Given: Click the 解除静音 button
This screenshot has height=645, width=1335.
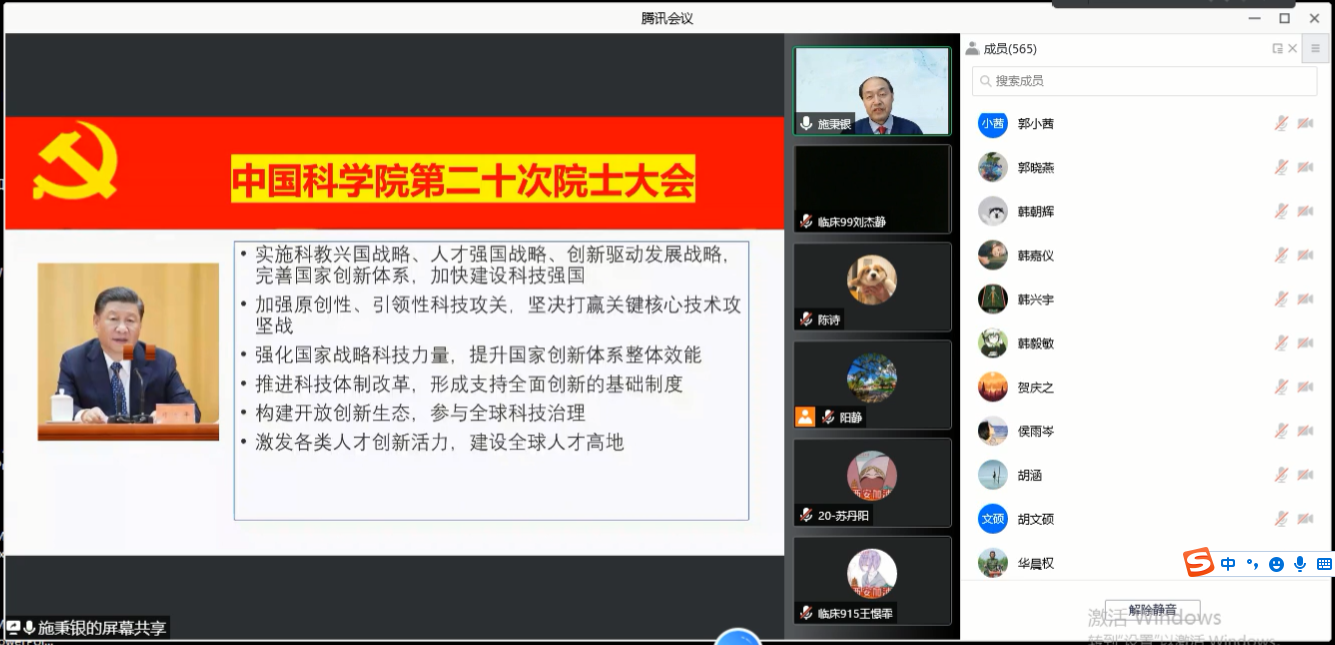Looking at the screenshot, I should (1152, 610).
